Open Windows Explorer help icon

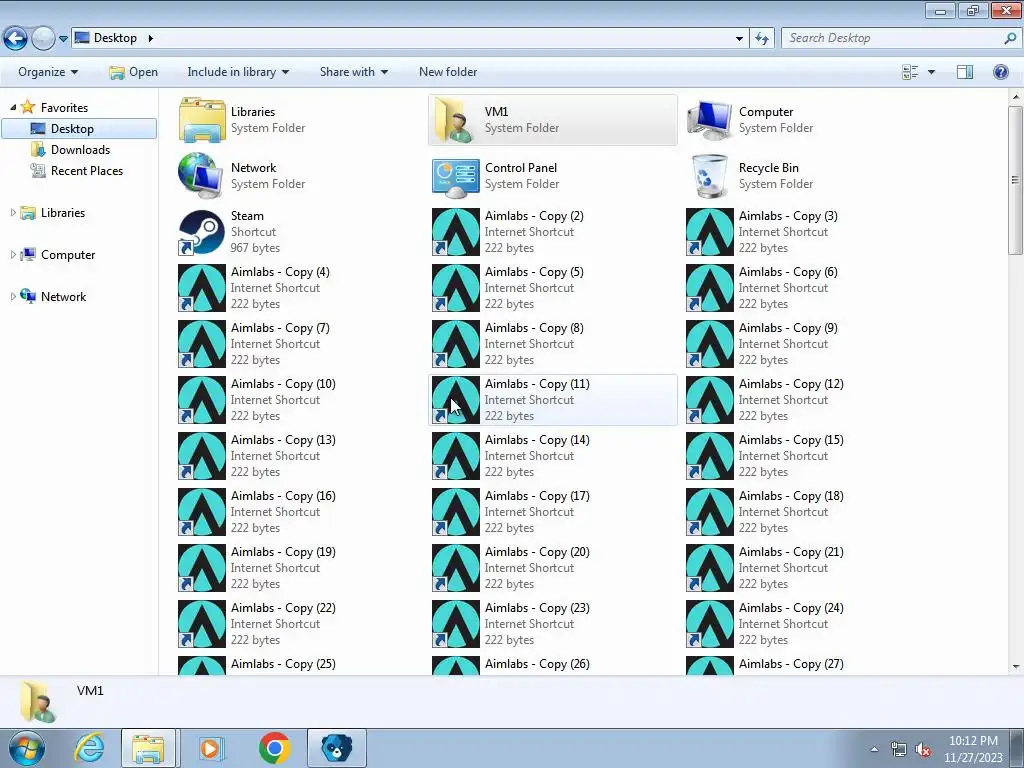click(x=1000, y=72)
